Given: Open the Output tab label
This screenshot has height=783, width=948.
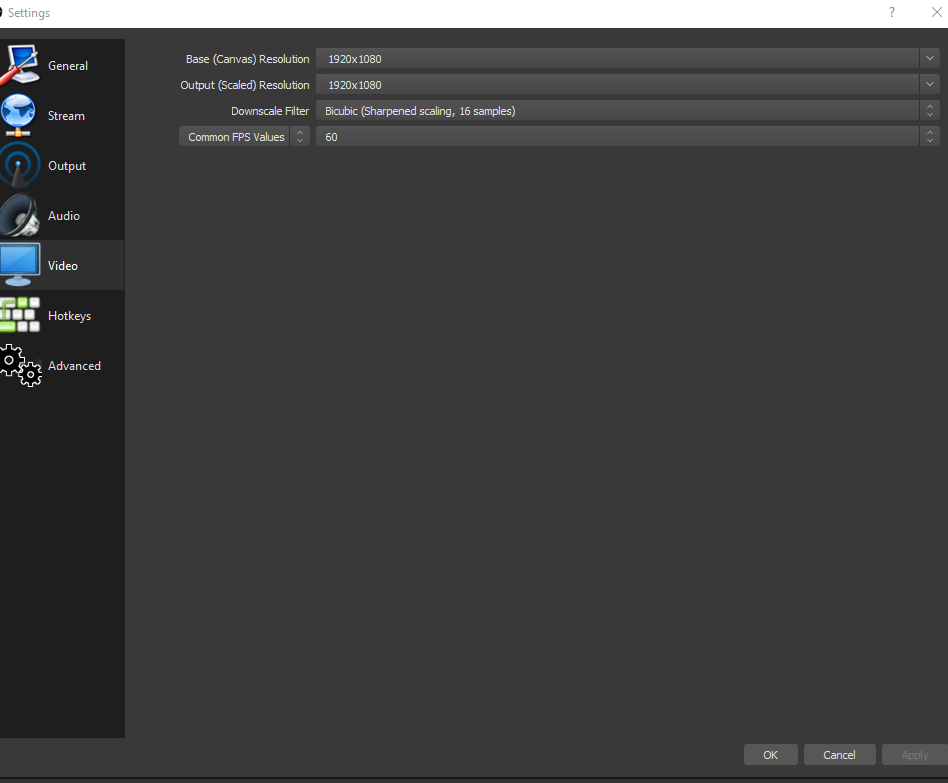Looking at the screenshot, I should 67,166.
